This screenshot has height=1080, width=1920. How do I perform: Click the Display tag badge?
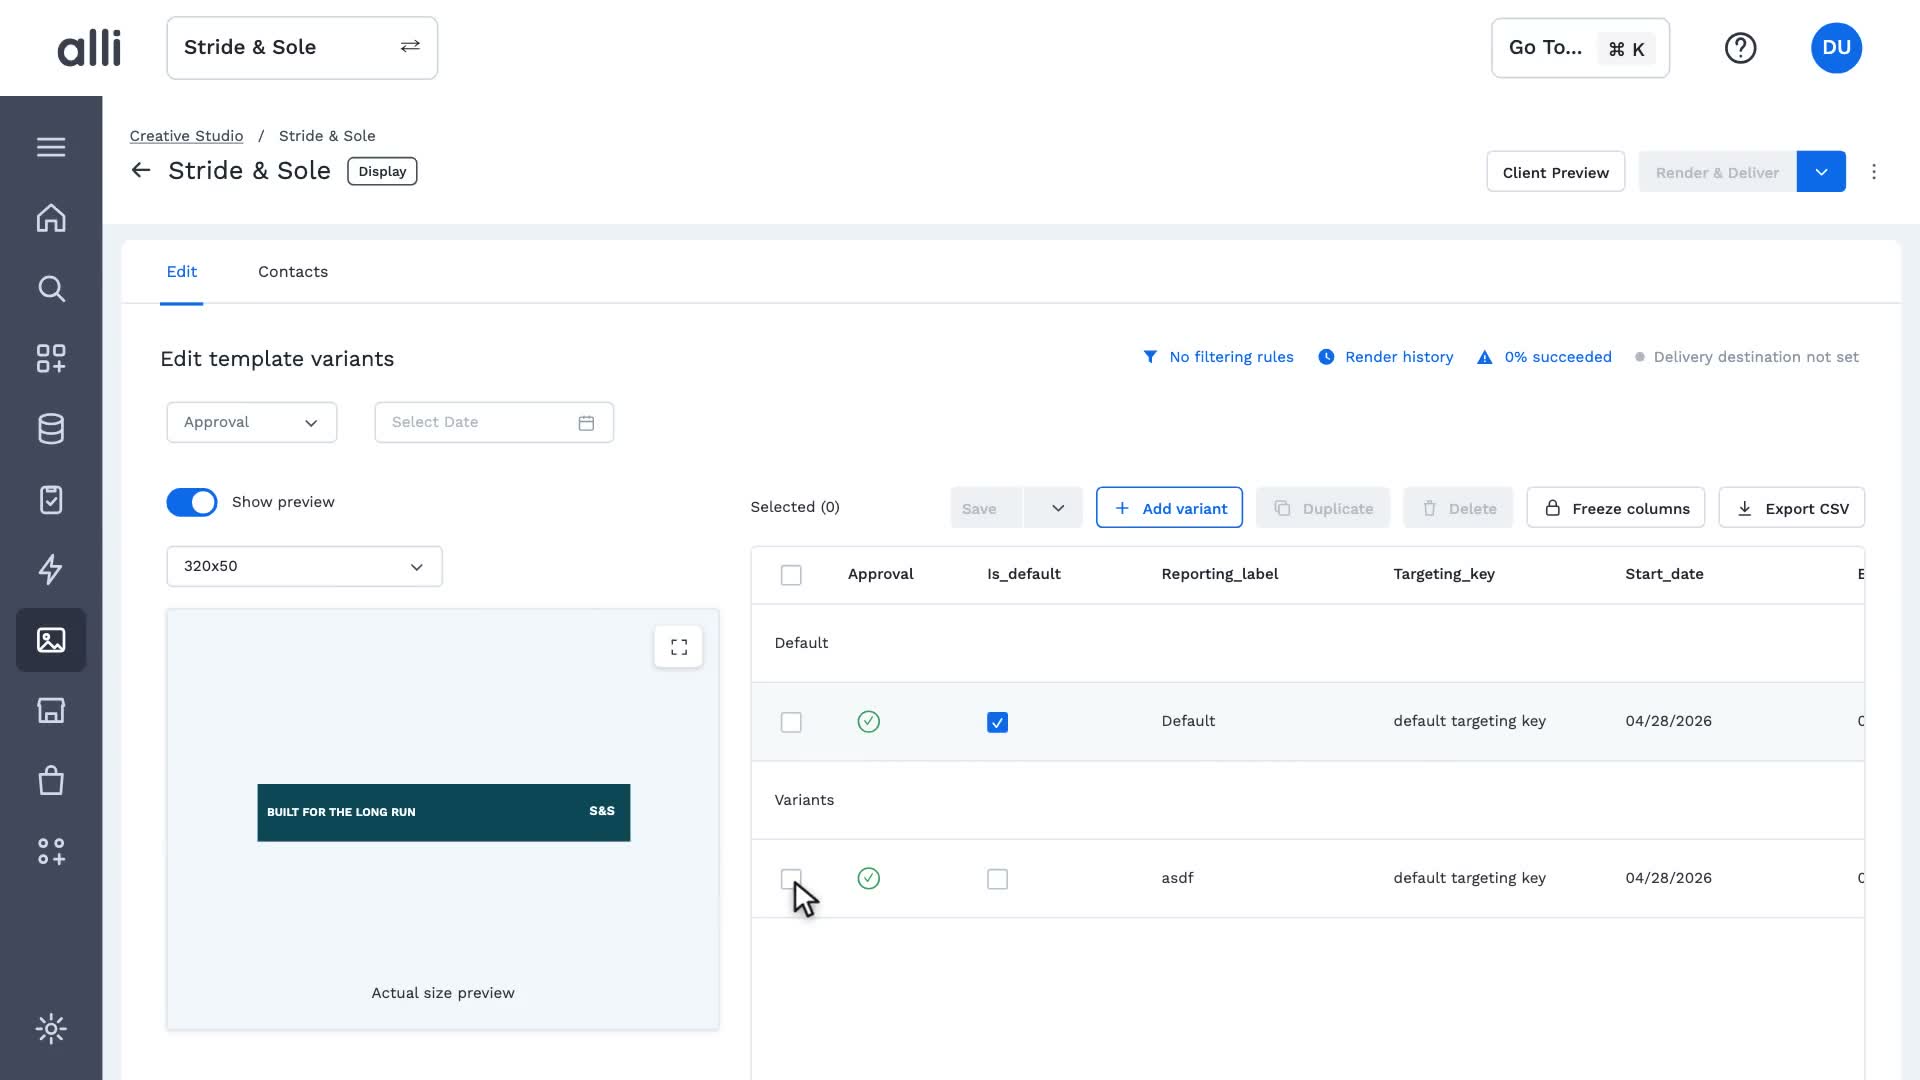[382, 171]
